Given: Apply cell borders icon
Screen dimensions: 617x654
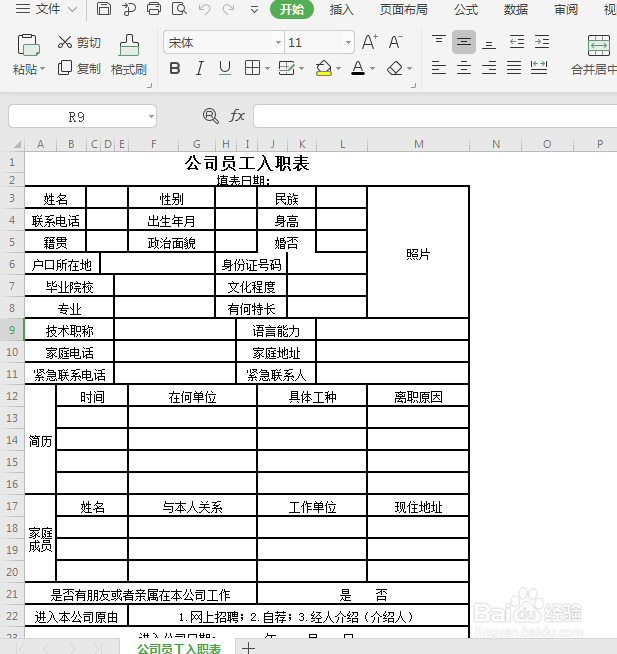Looking at the screenshot, I should tap(252, 68).
